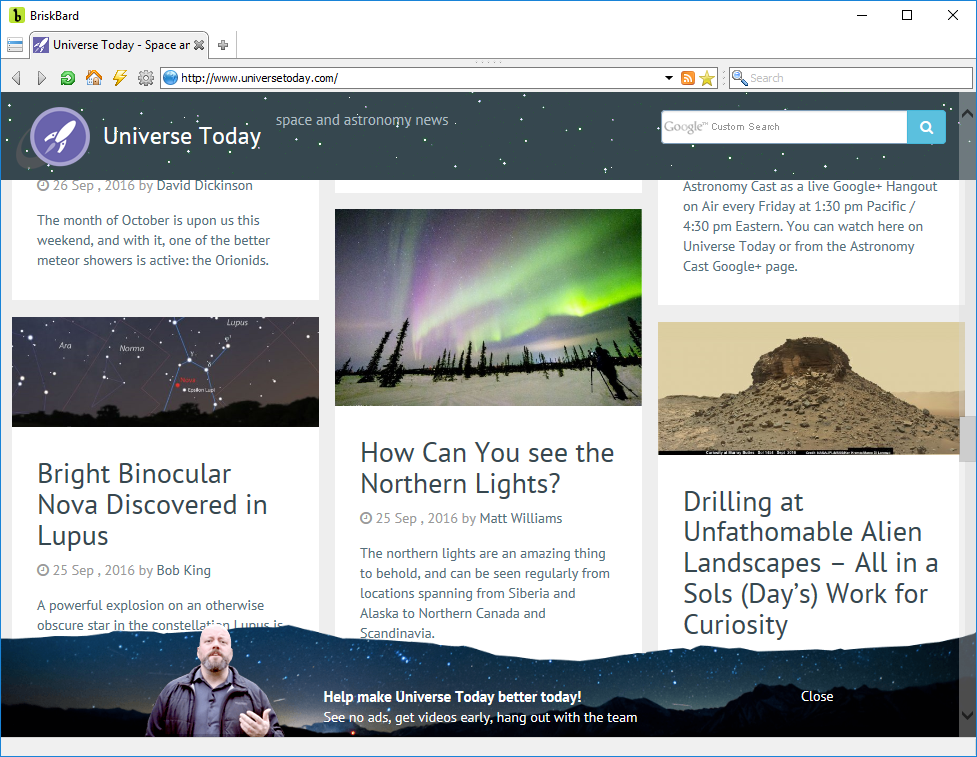The height and width of the screenshot is (757, 977).
Task: Click the Universe Today rocket logo
Action: point(60,136)
